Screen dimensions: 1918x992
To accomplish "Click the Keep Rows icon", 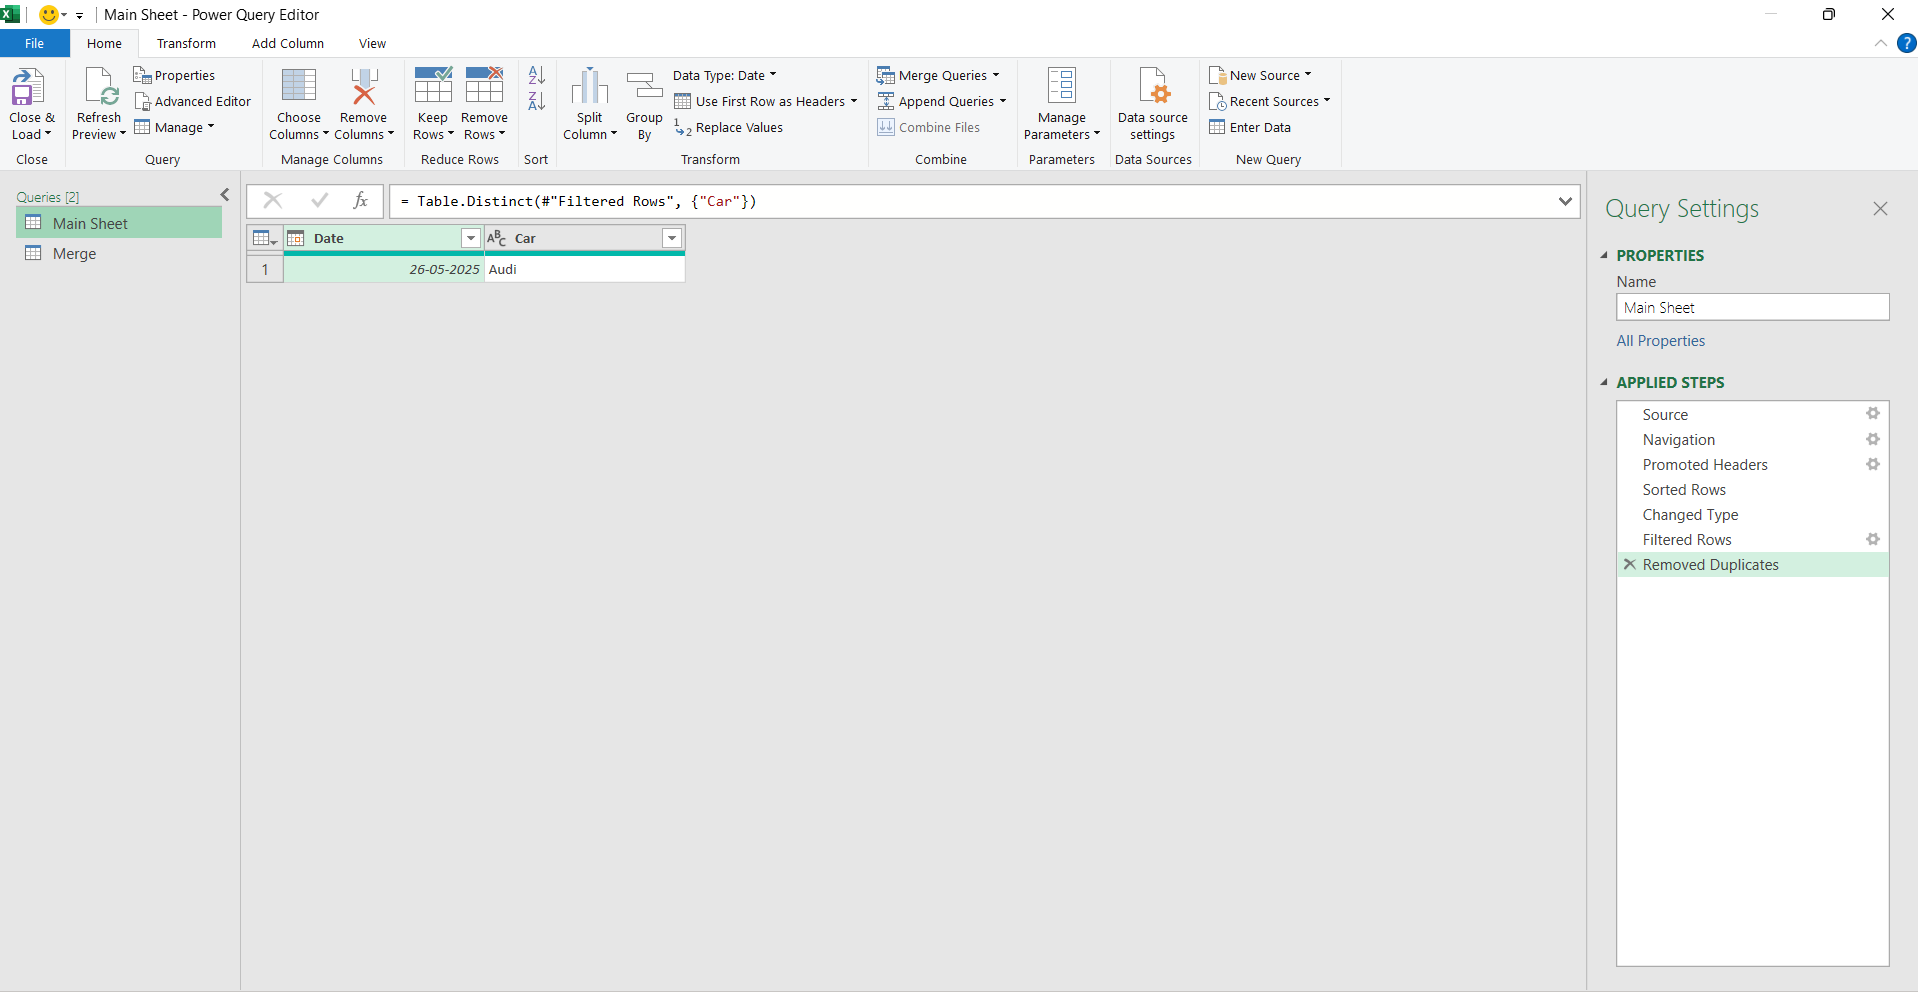I will point(433,86).
